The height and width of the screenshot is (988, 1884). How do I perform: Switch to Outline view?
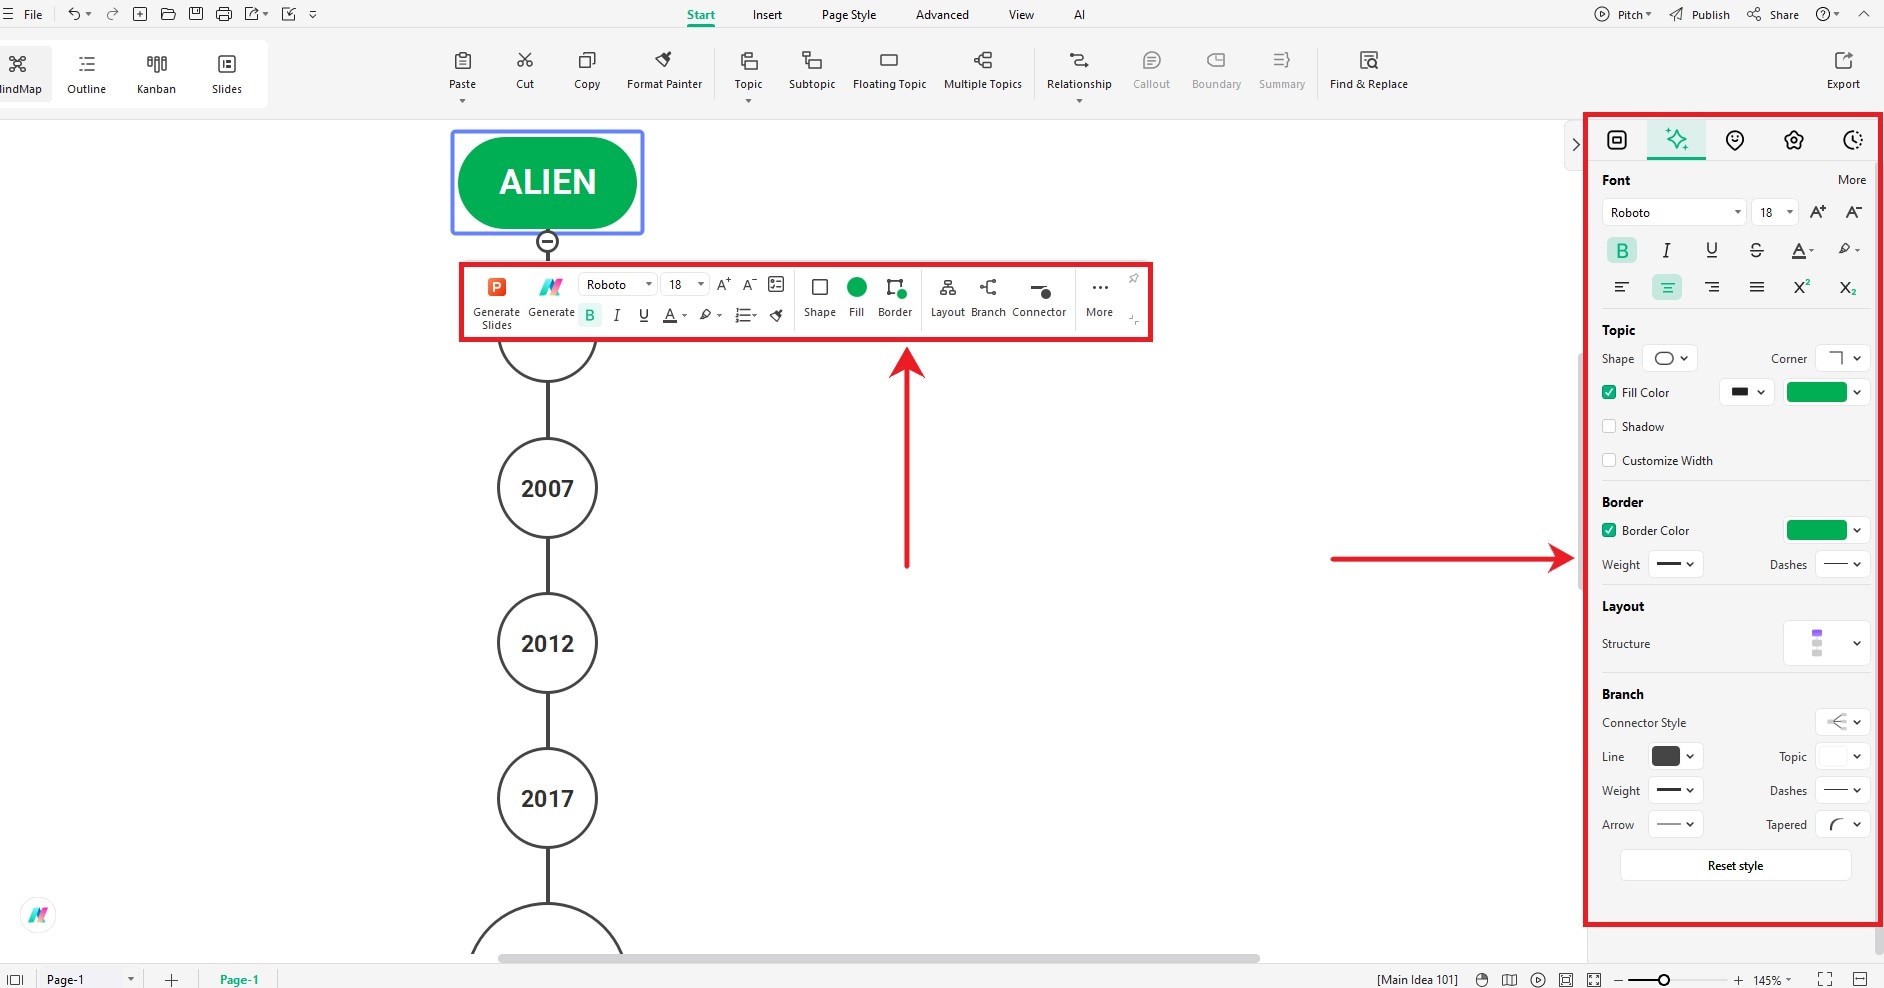(x=87, y=74)
